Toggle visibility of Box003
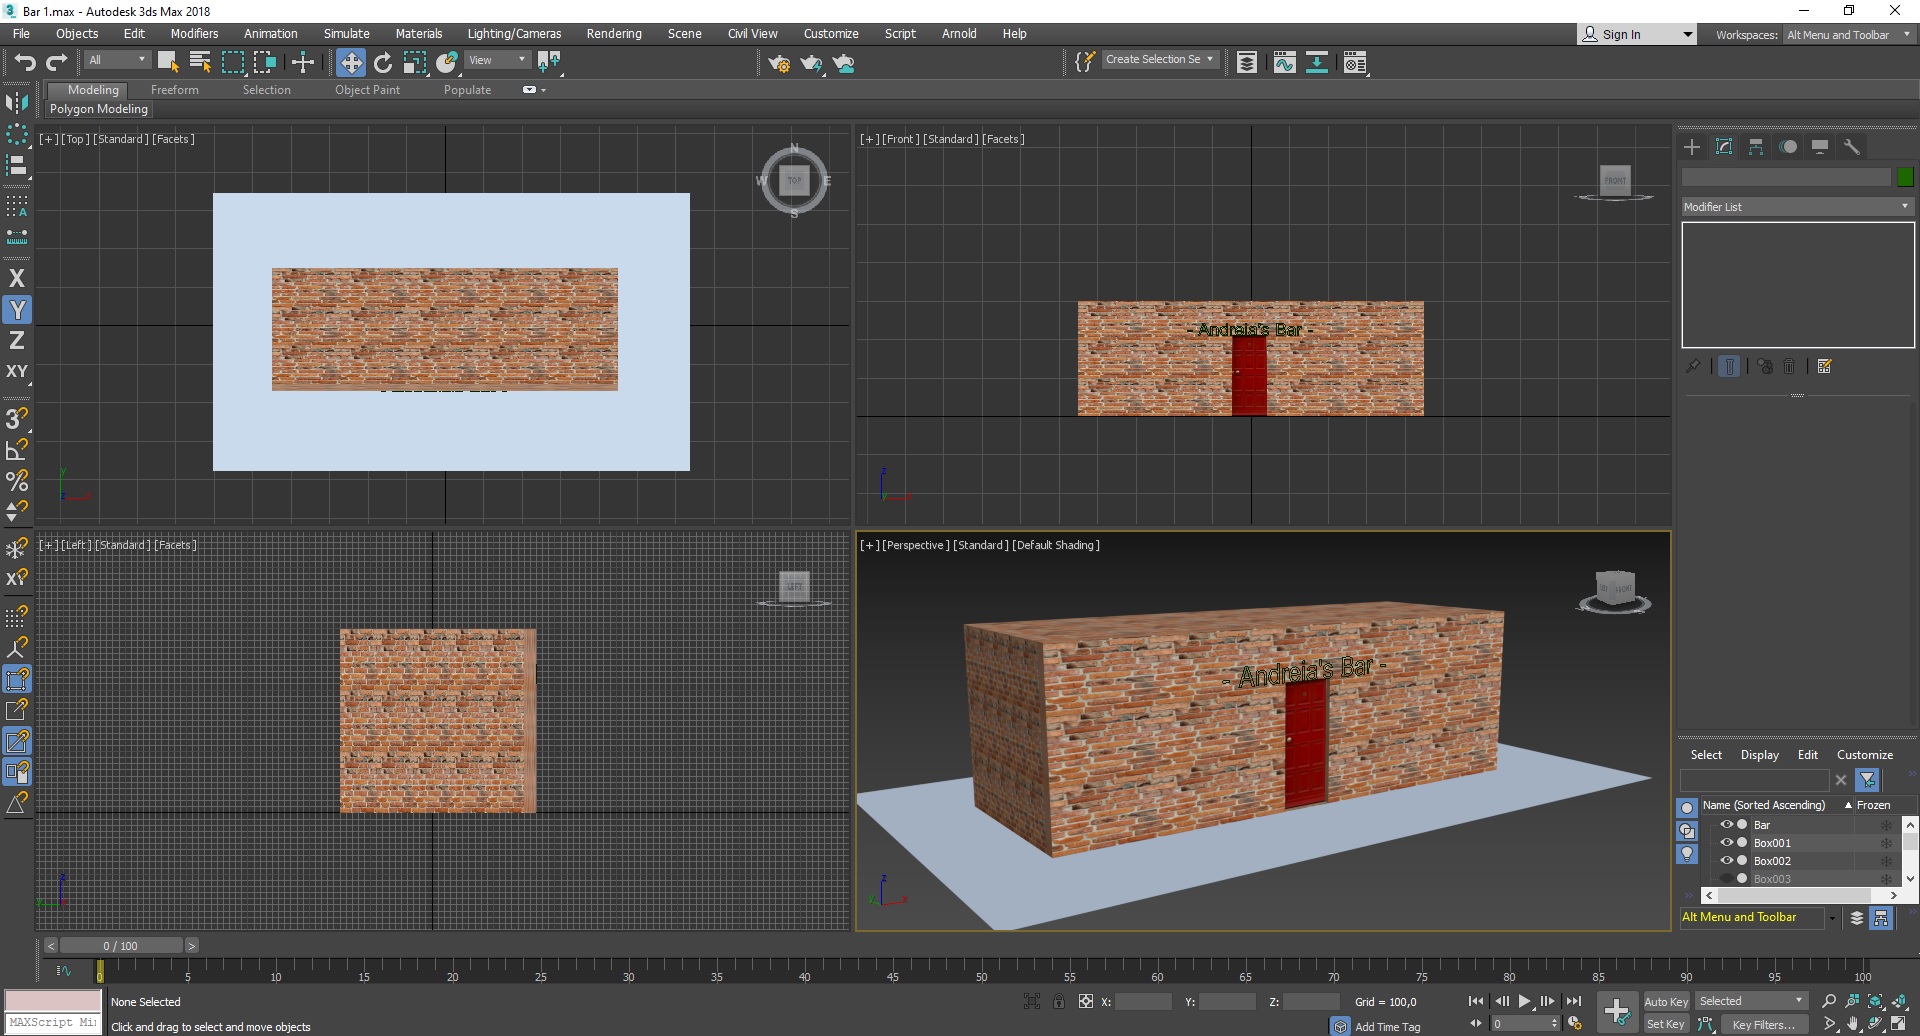The width and height of the screenshot is (1920, 1036). [x=1726, y=879]
